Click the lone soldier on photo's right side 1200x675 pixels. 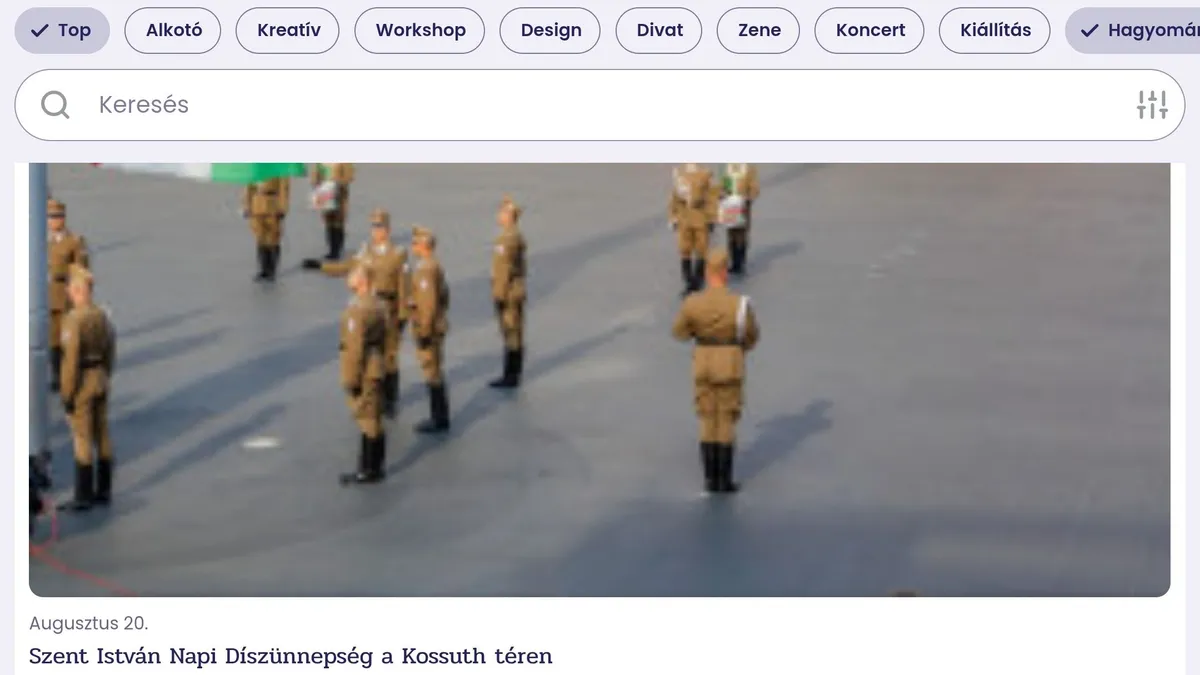(x=716, y=370)
